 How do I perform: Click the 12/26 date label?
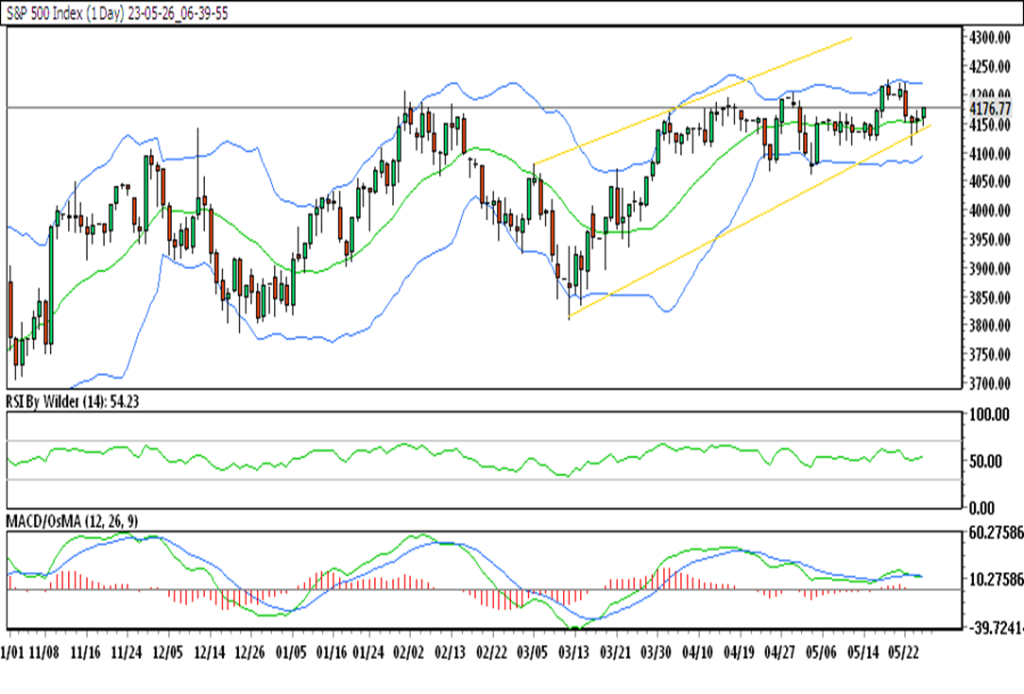pyautogui.click(x=250, y=652)
